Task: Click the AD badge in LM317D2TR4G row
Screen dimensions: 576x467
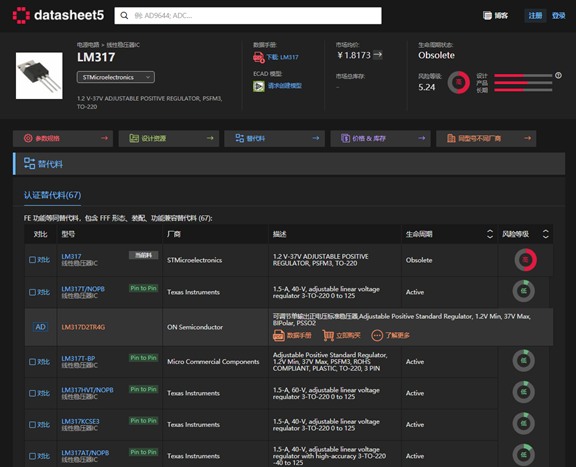Action: [40, 327]
